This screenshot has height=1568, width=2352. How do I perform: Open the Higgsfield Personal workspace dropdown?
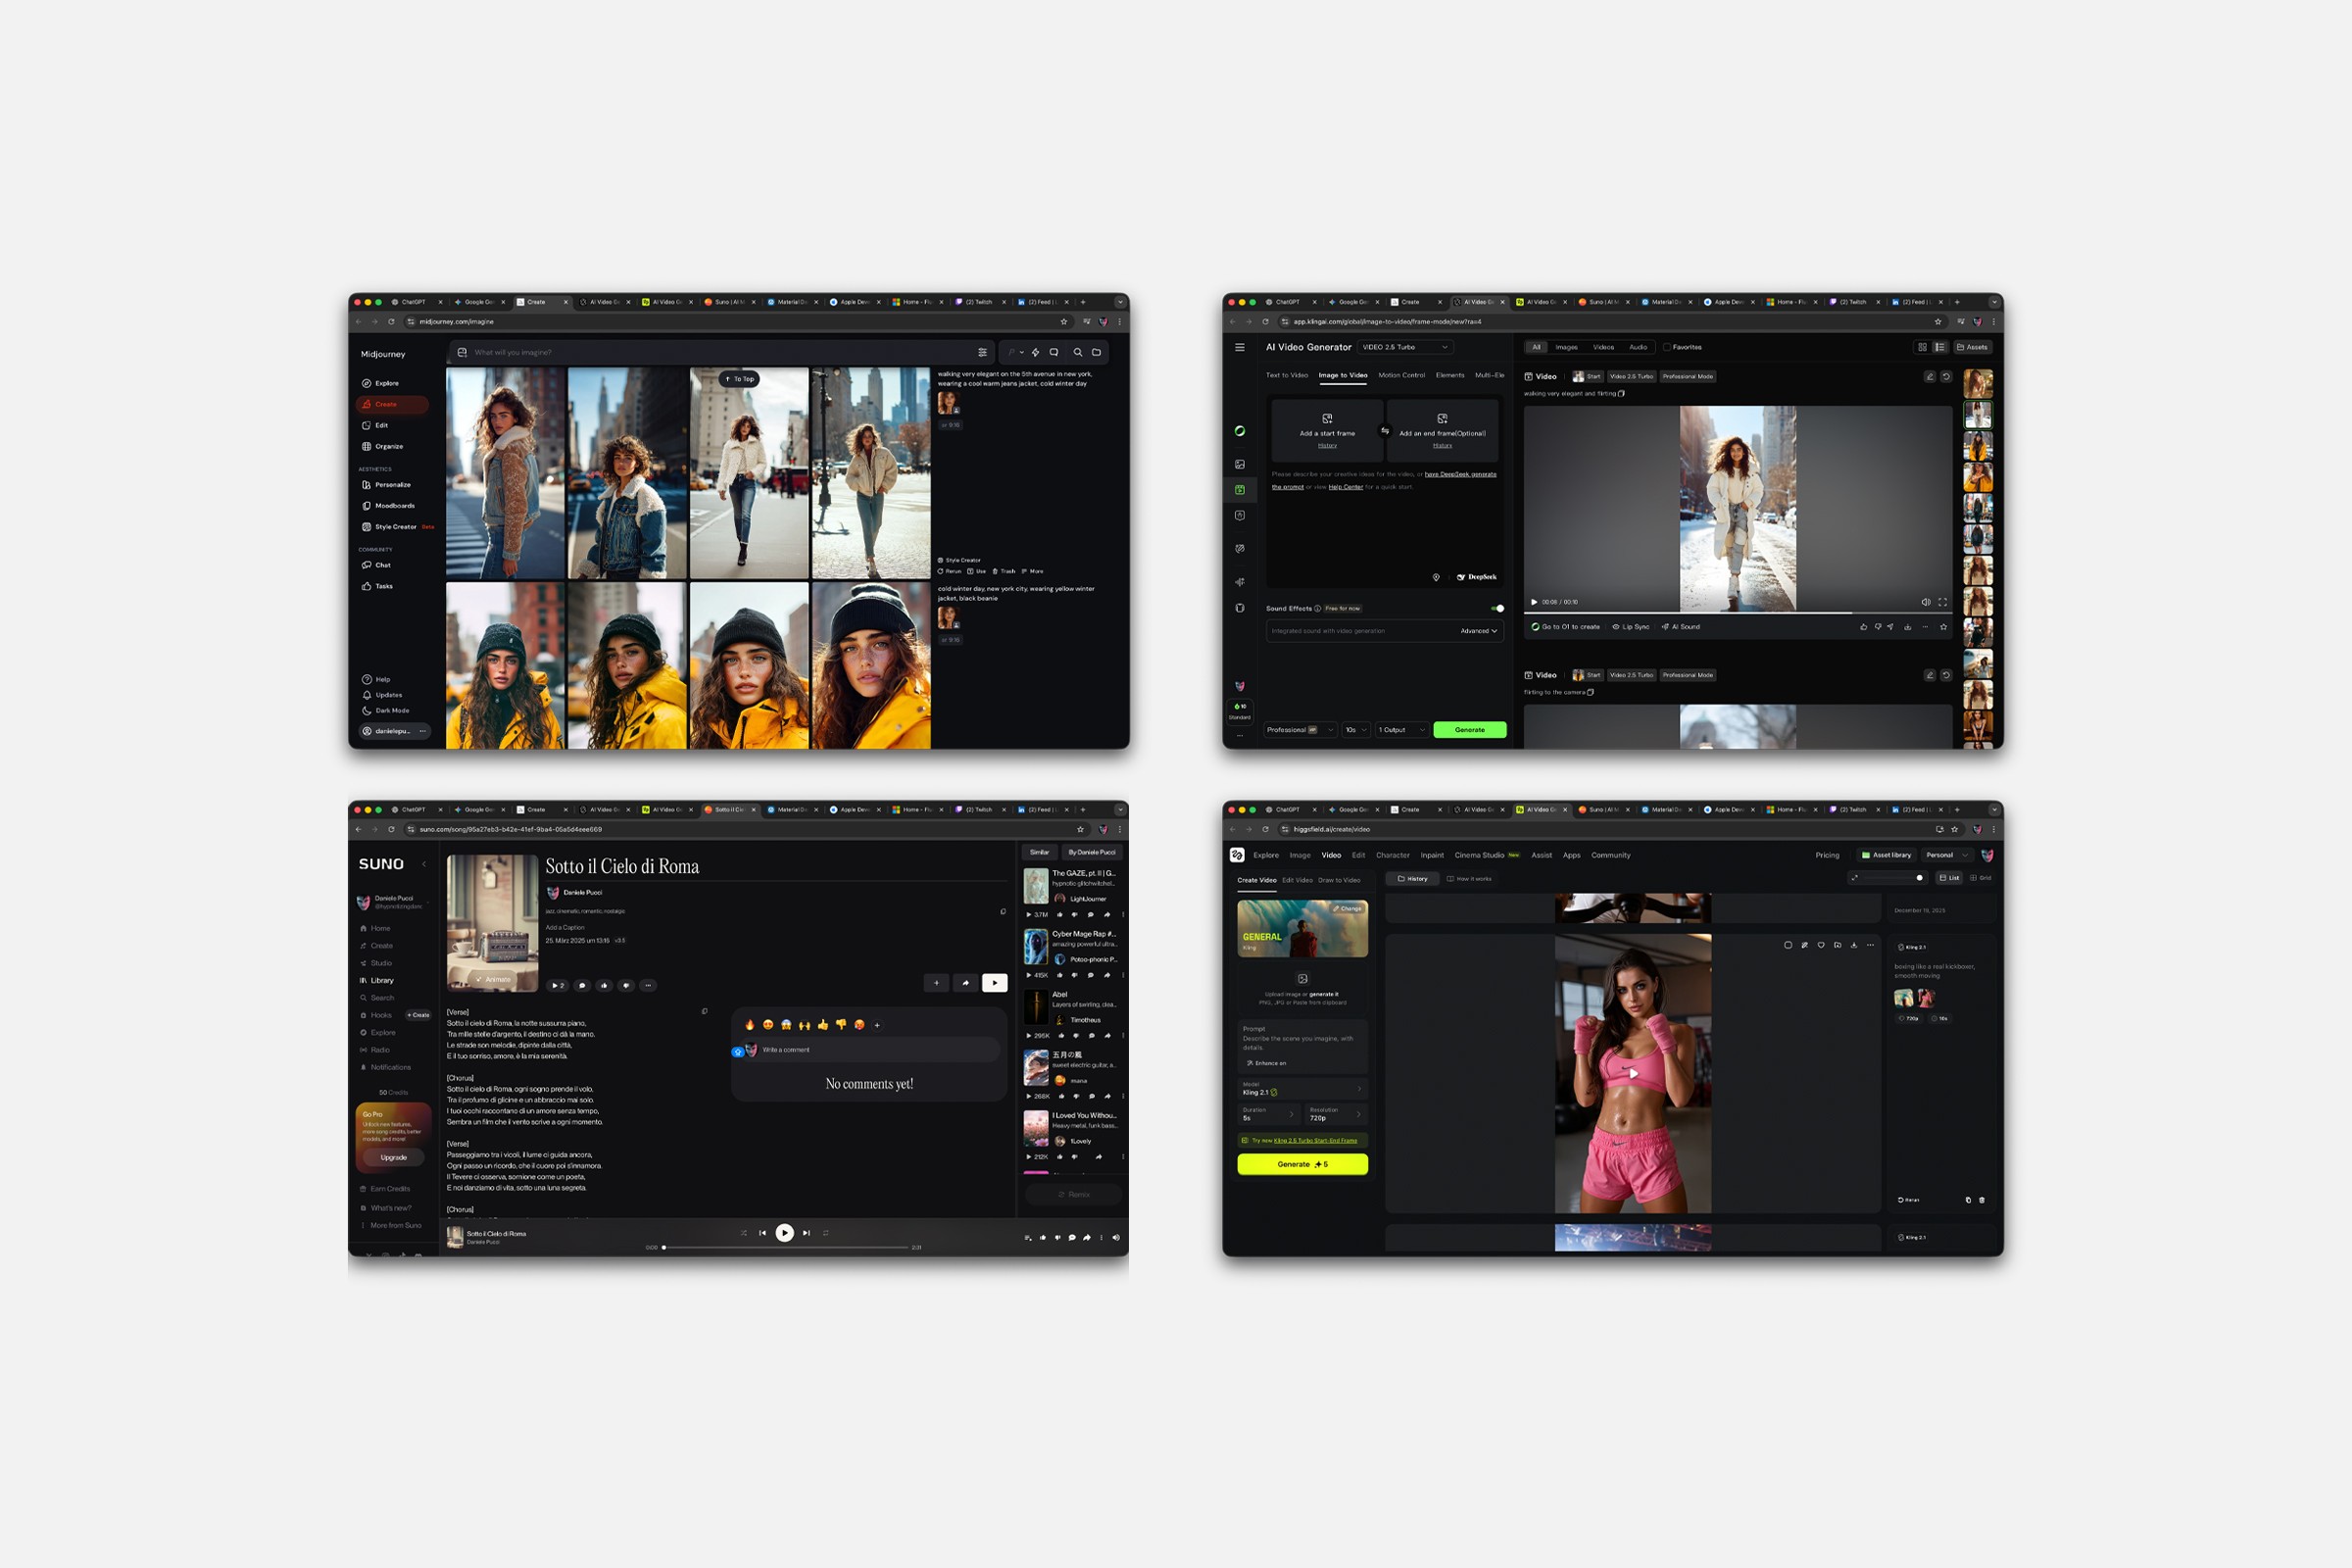click(x=1946, y=855)
